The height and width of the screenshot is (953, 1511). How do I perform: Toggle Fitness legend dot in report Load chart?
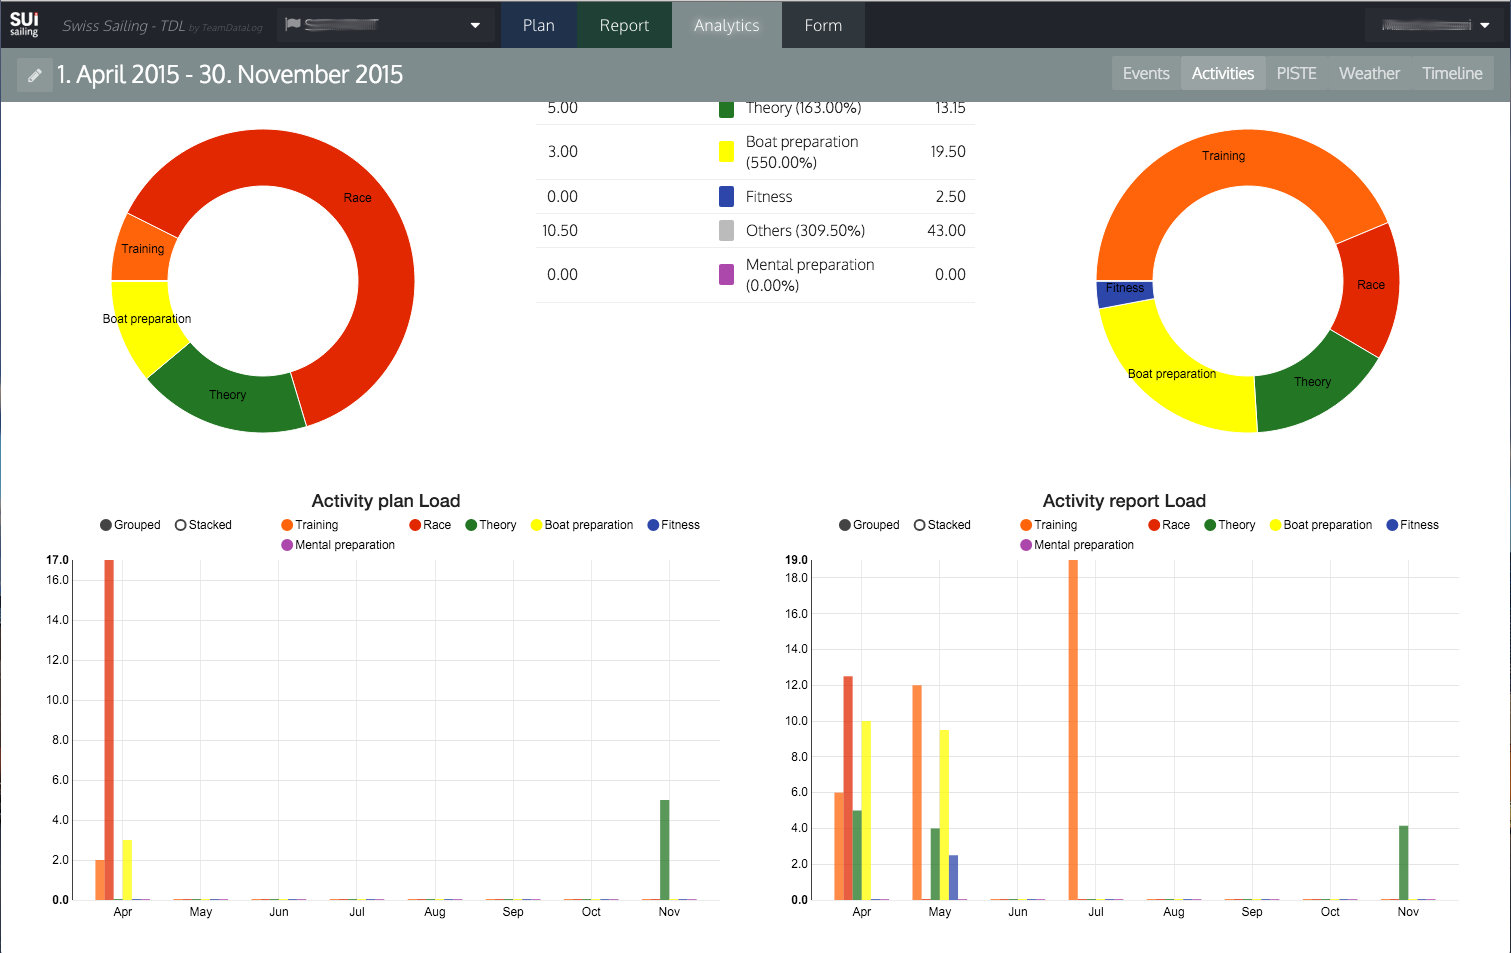[x=1392, y=525]
